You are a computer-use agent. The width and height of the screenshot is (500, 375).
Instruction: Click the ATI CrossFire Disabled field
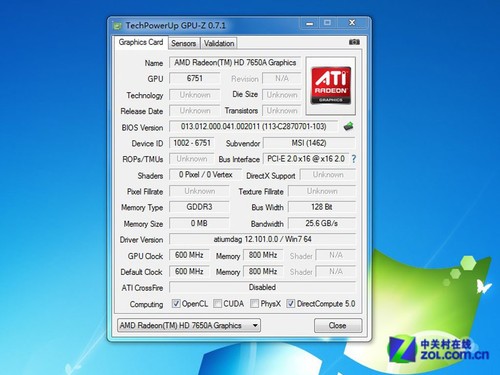point(262,287)
